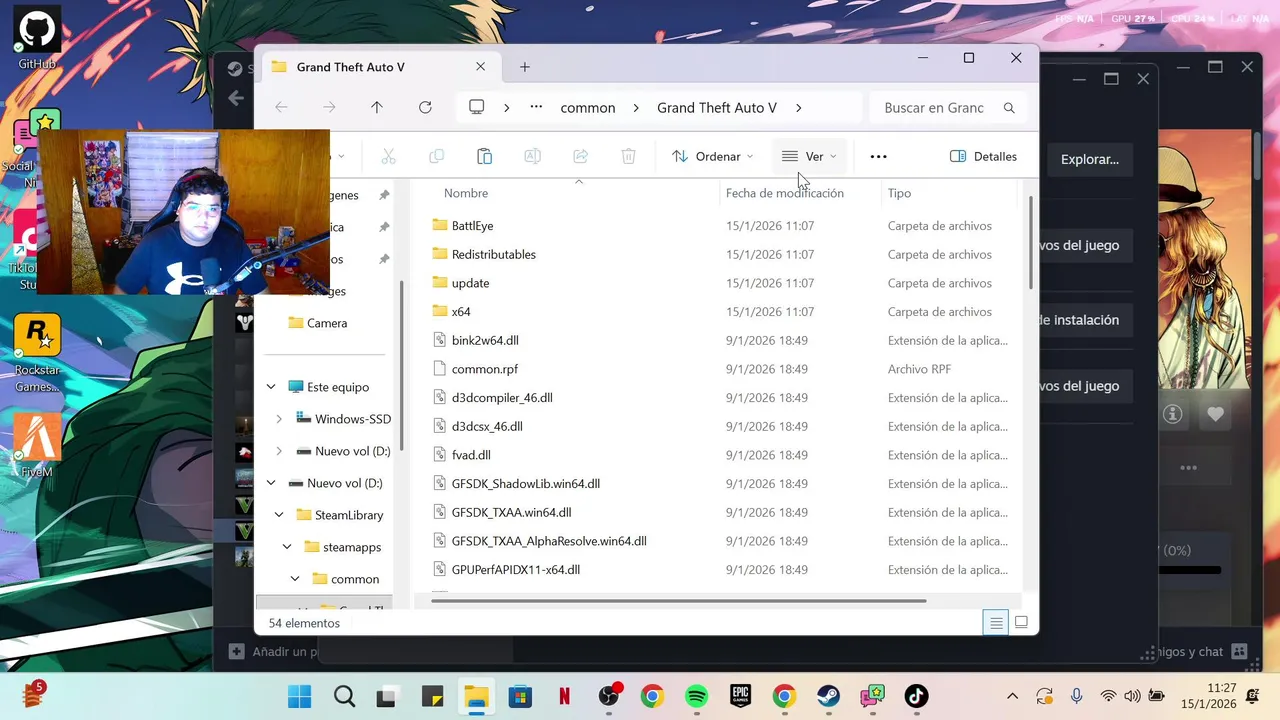
Task: Toggle the Detalles pane button
Action: coord(983,156)
